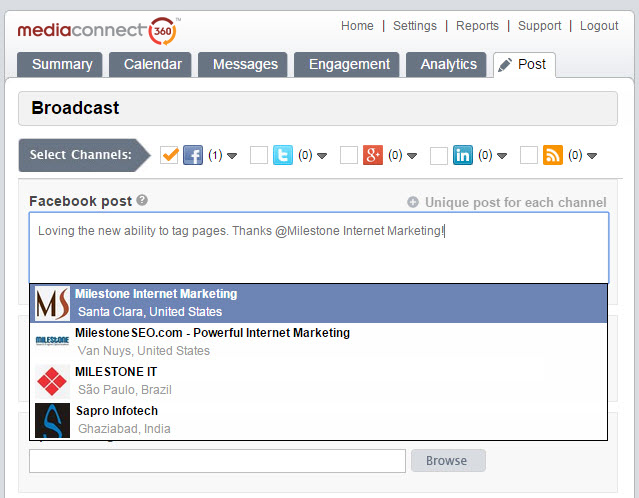Image resolution: width=639 pixels, height=498 pixels.
Task: Click the MilestoneSEO.com logo thumbnail
Action: point(52,341)
